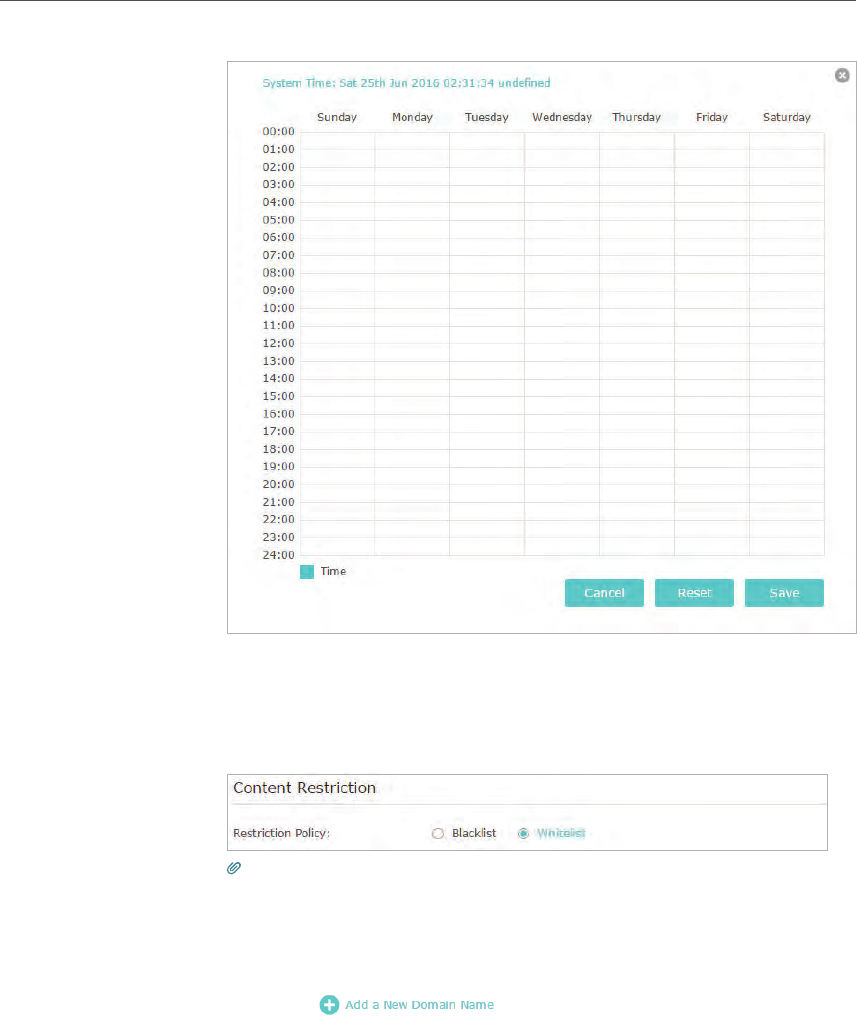
Task: Click the plus icon to add a domain name
Action: click(x=329, y=1004)
